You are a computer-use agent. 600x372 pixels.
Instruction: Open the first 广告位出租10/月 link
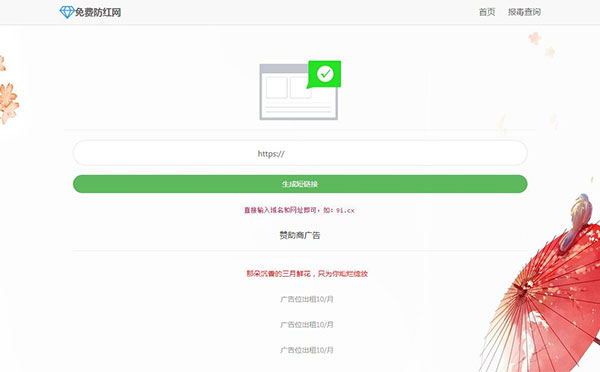tap(307, 299)
